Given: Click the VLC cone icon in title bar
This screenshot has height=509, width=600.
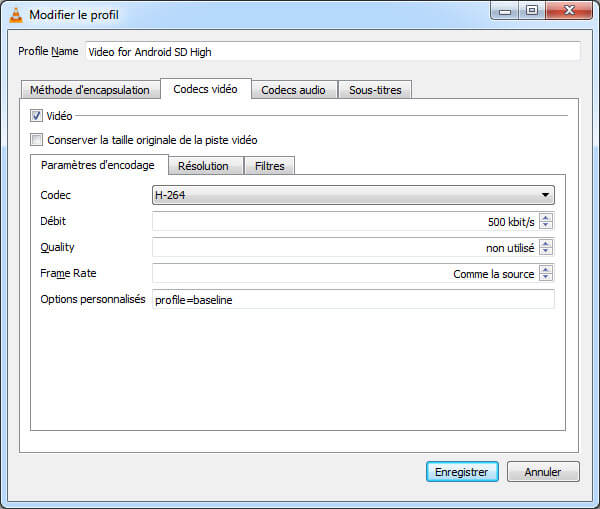Looking at the screenshot, I should click(x=15, y=14).
